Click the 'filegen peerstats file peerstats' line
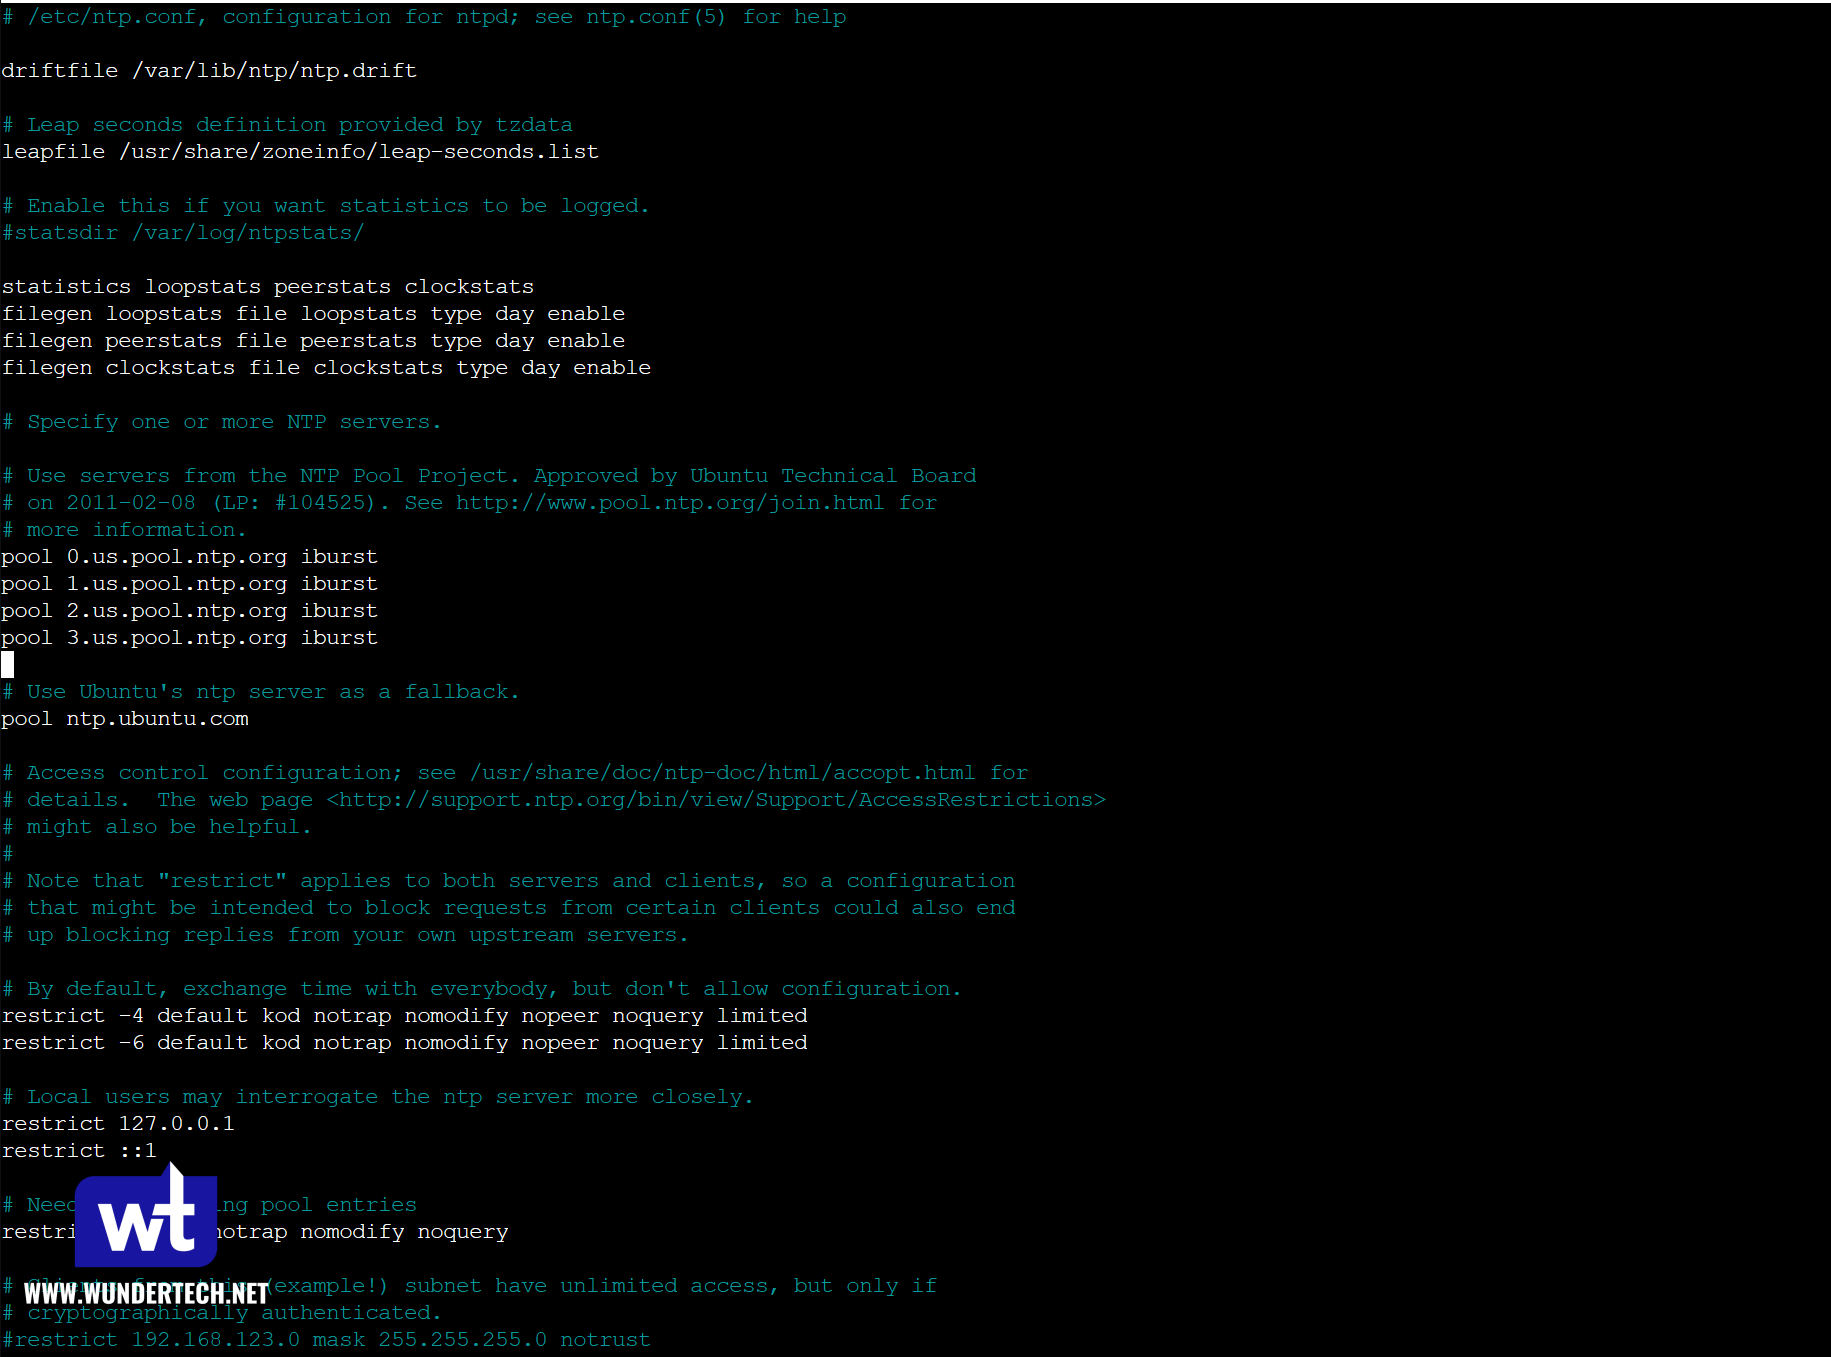This screenshot has height=1357, width=1831. tap(313, 341)
